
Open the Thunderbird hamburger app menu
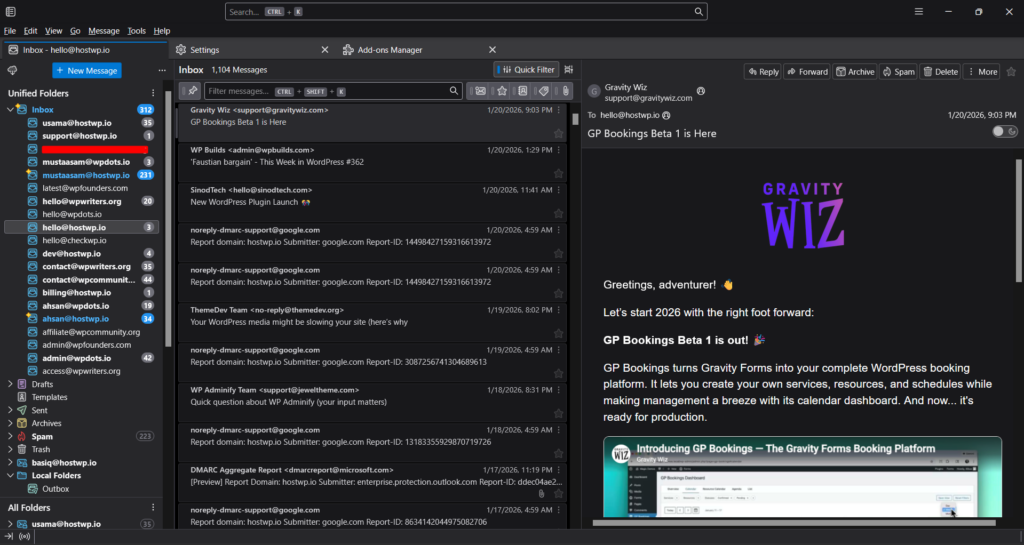tap(918, 12)
